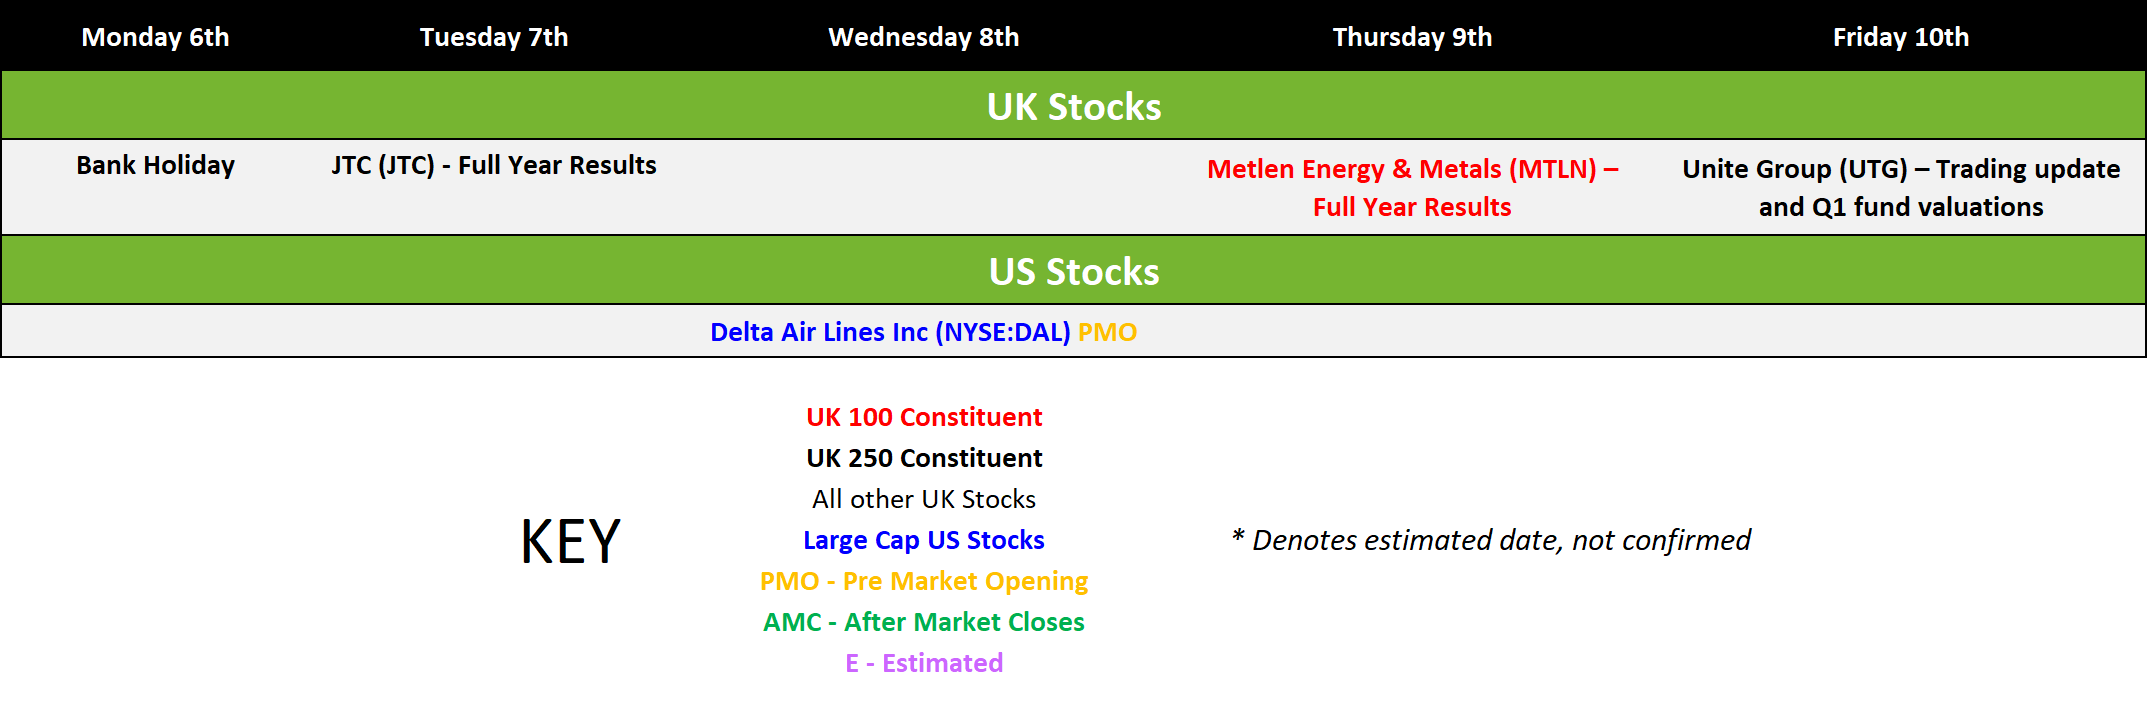The image size is (2147, 720).
Task: Click the estimated date footnote text
Action: click(x=1490, y=540)
